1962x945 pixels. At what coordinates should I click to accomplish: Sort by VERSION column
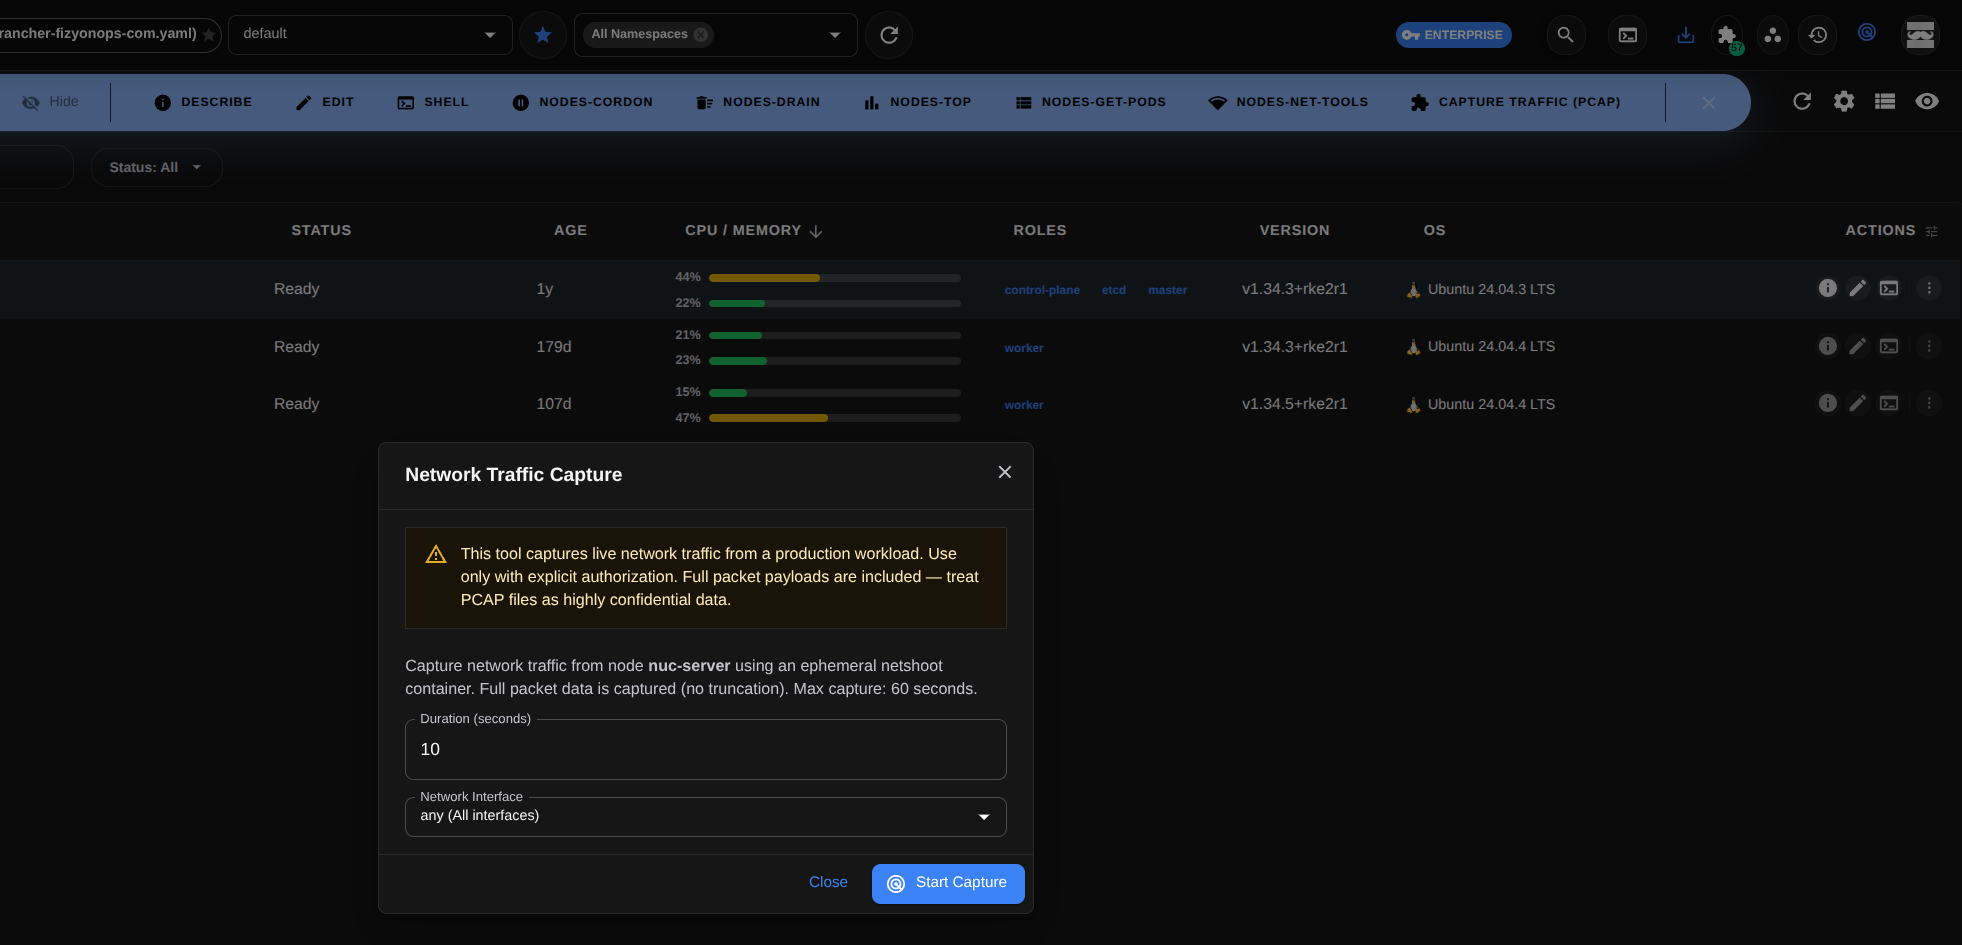1294,230
